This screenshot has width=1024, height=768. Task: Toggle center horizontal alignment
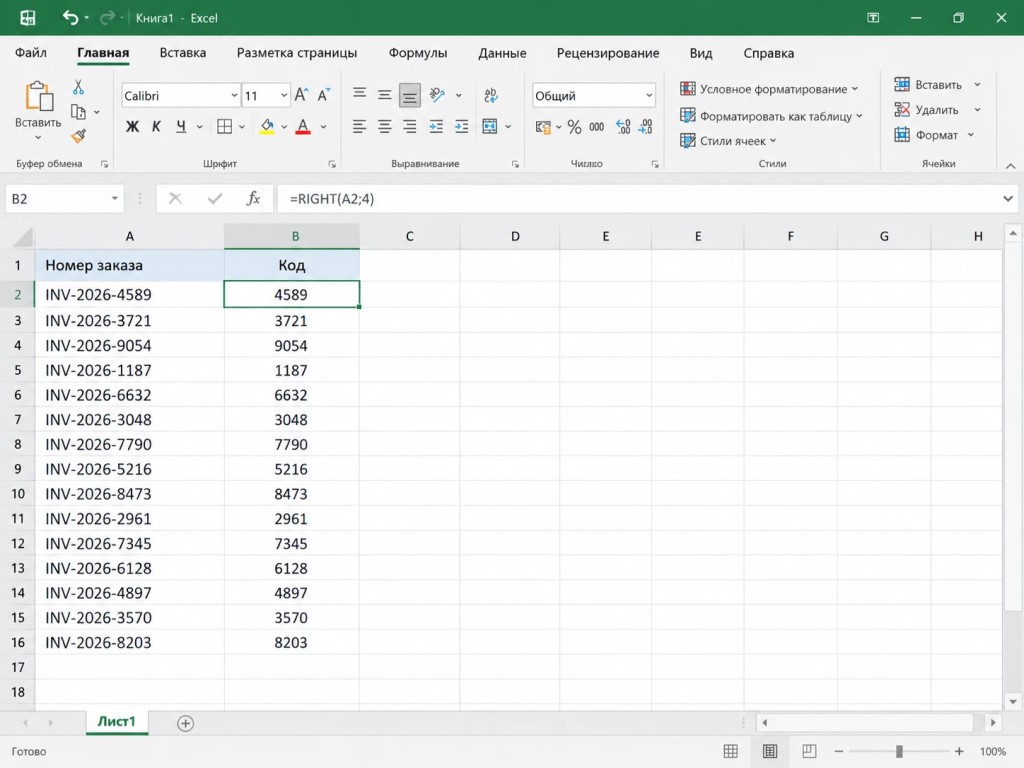coord(385,127)
